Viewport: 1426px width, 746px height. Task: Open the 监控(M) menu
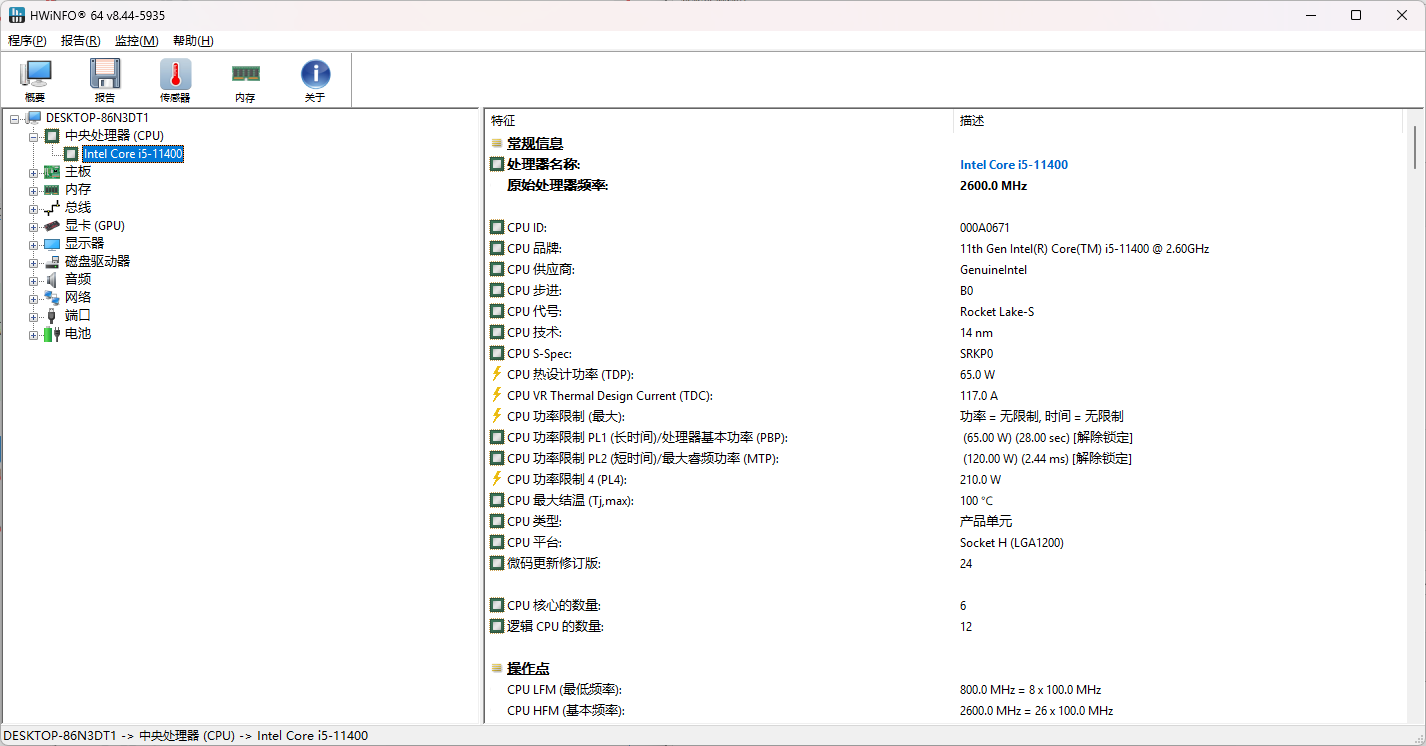[x=136, y=41]
